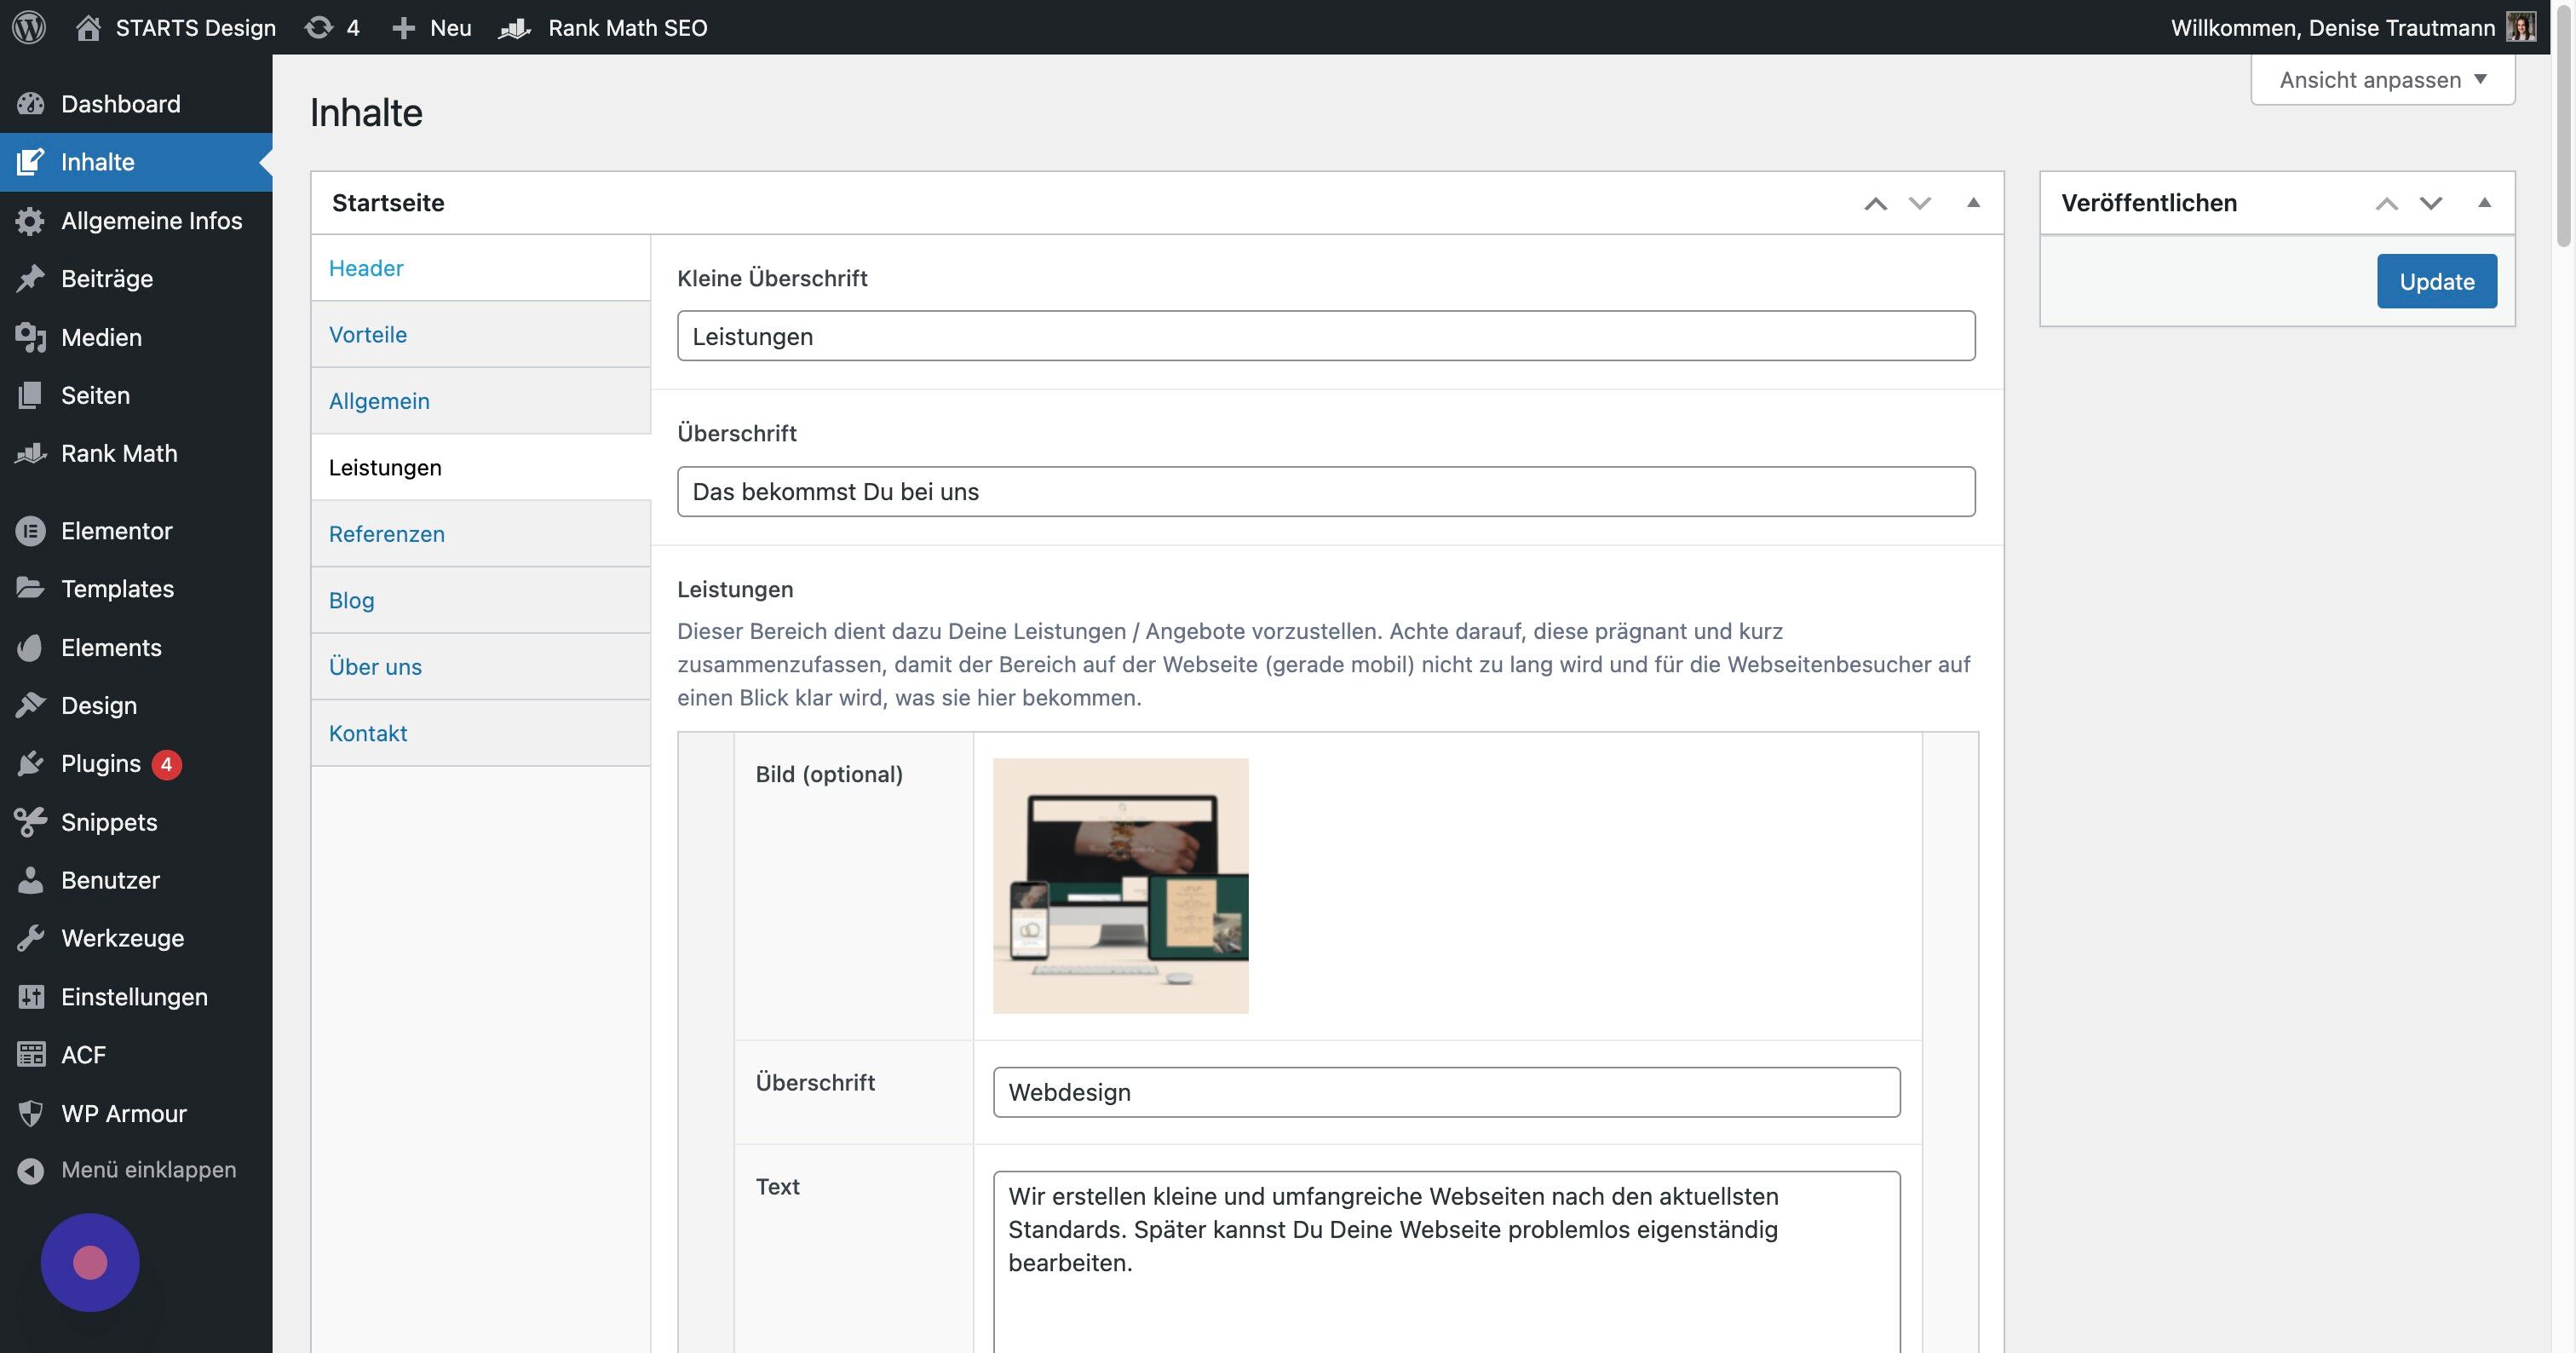Collapse the Startseite panel triangle

point(1973,202)
